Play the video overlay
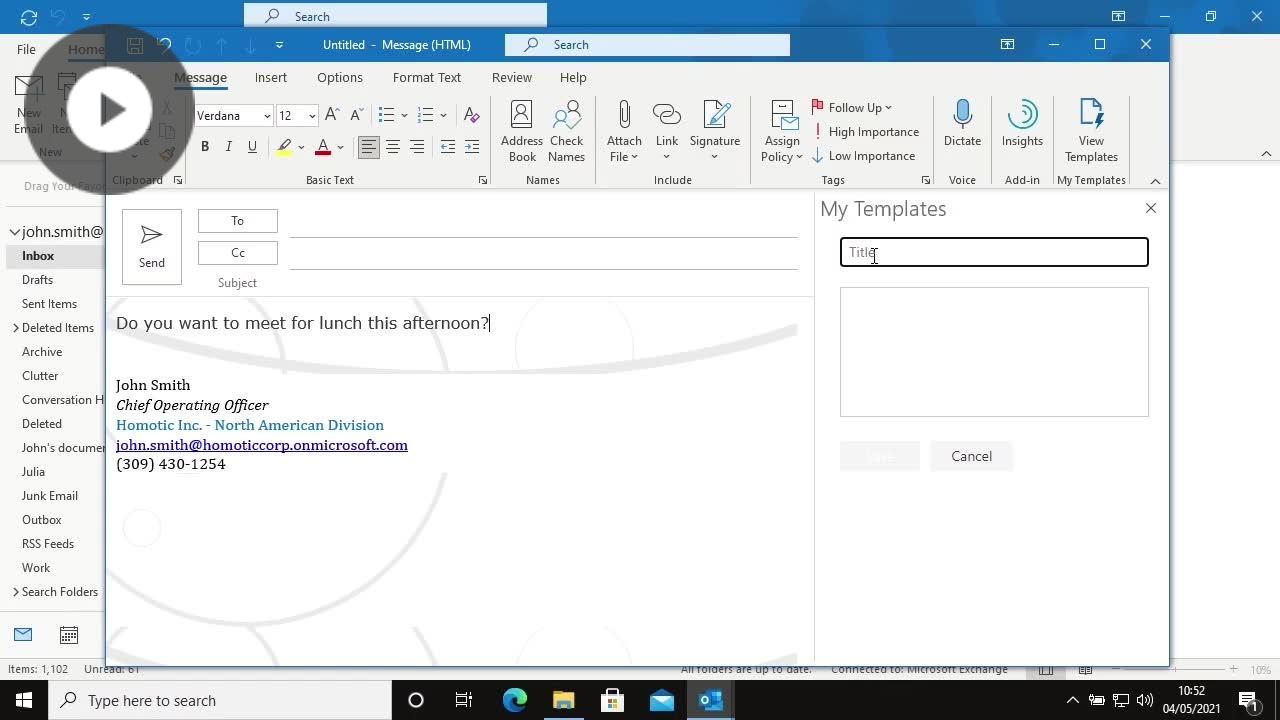 tap(109, 109)
